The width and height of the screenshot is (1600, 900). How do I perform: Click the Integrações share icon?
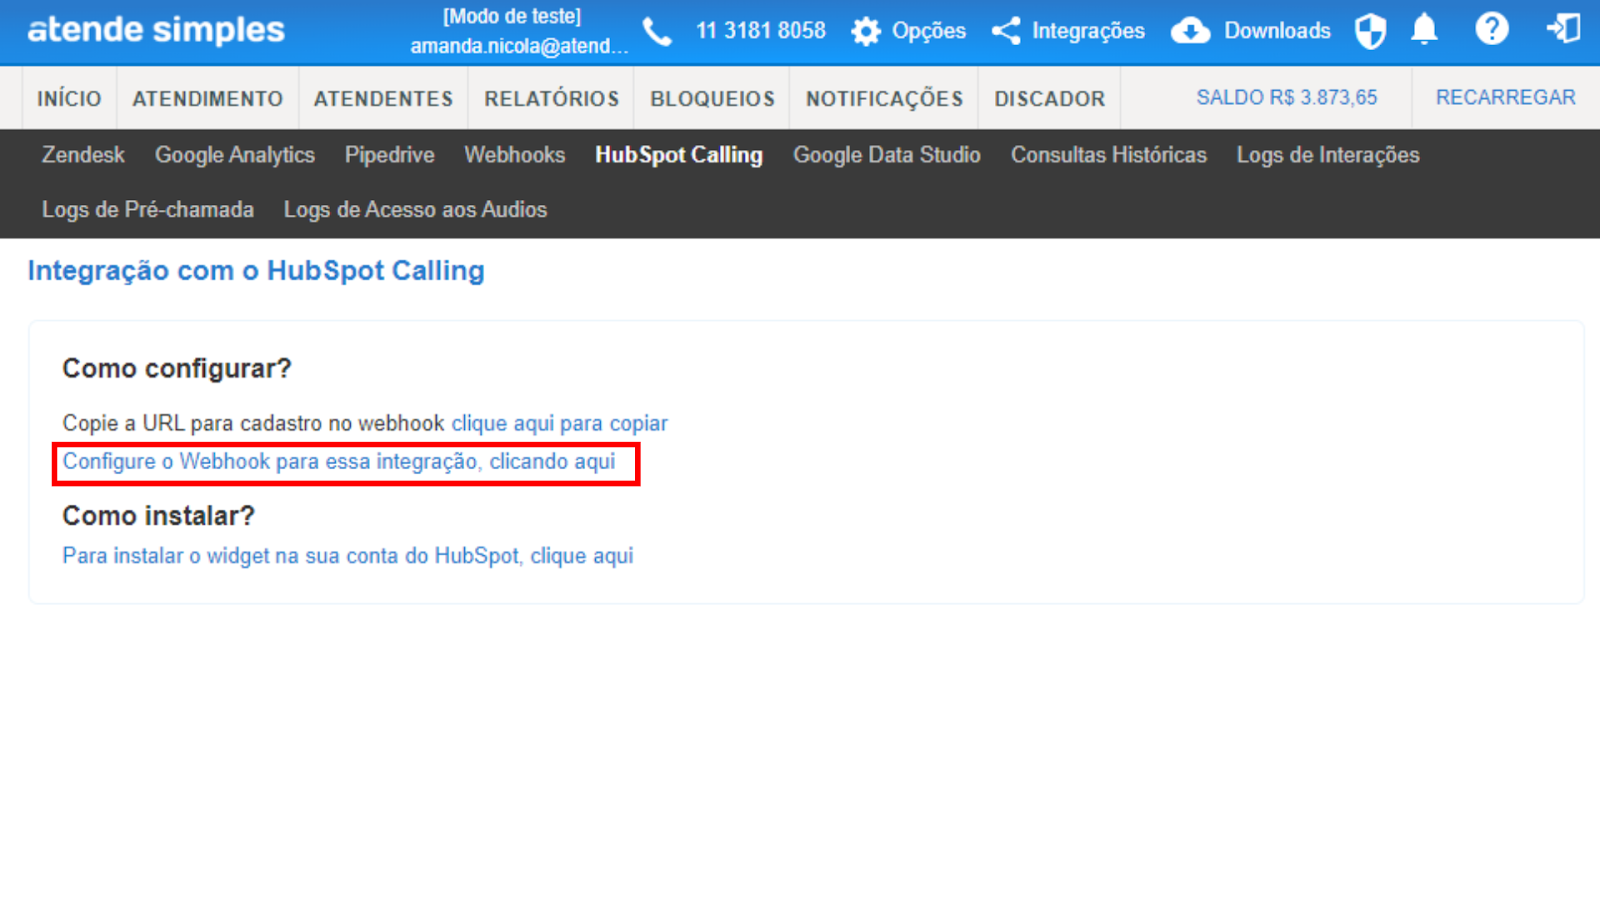tap(1006, 31)
